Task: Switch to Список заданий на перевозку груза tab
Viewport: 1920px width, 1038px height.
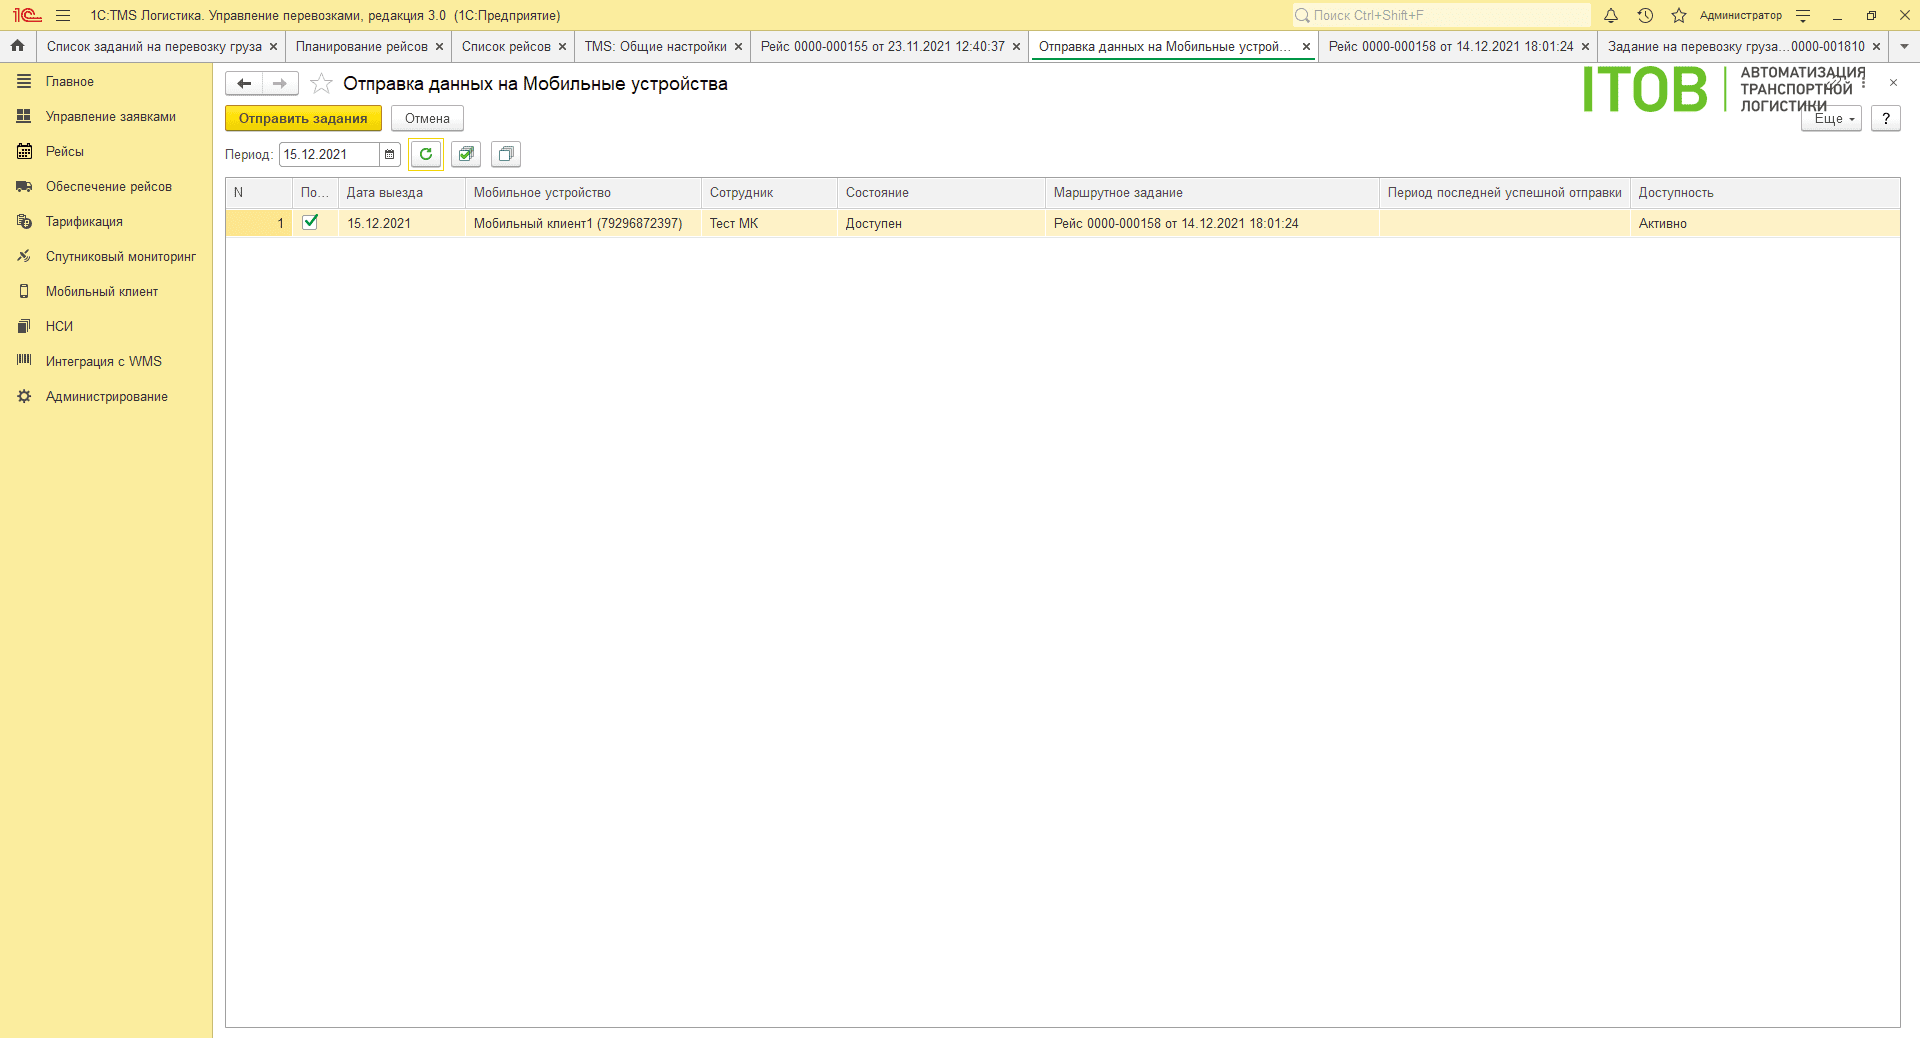Action: click(154, 46)
